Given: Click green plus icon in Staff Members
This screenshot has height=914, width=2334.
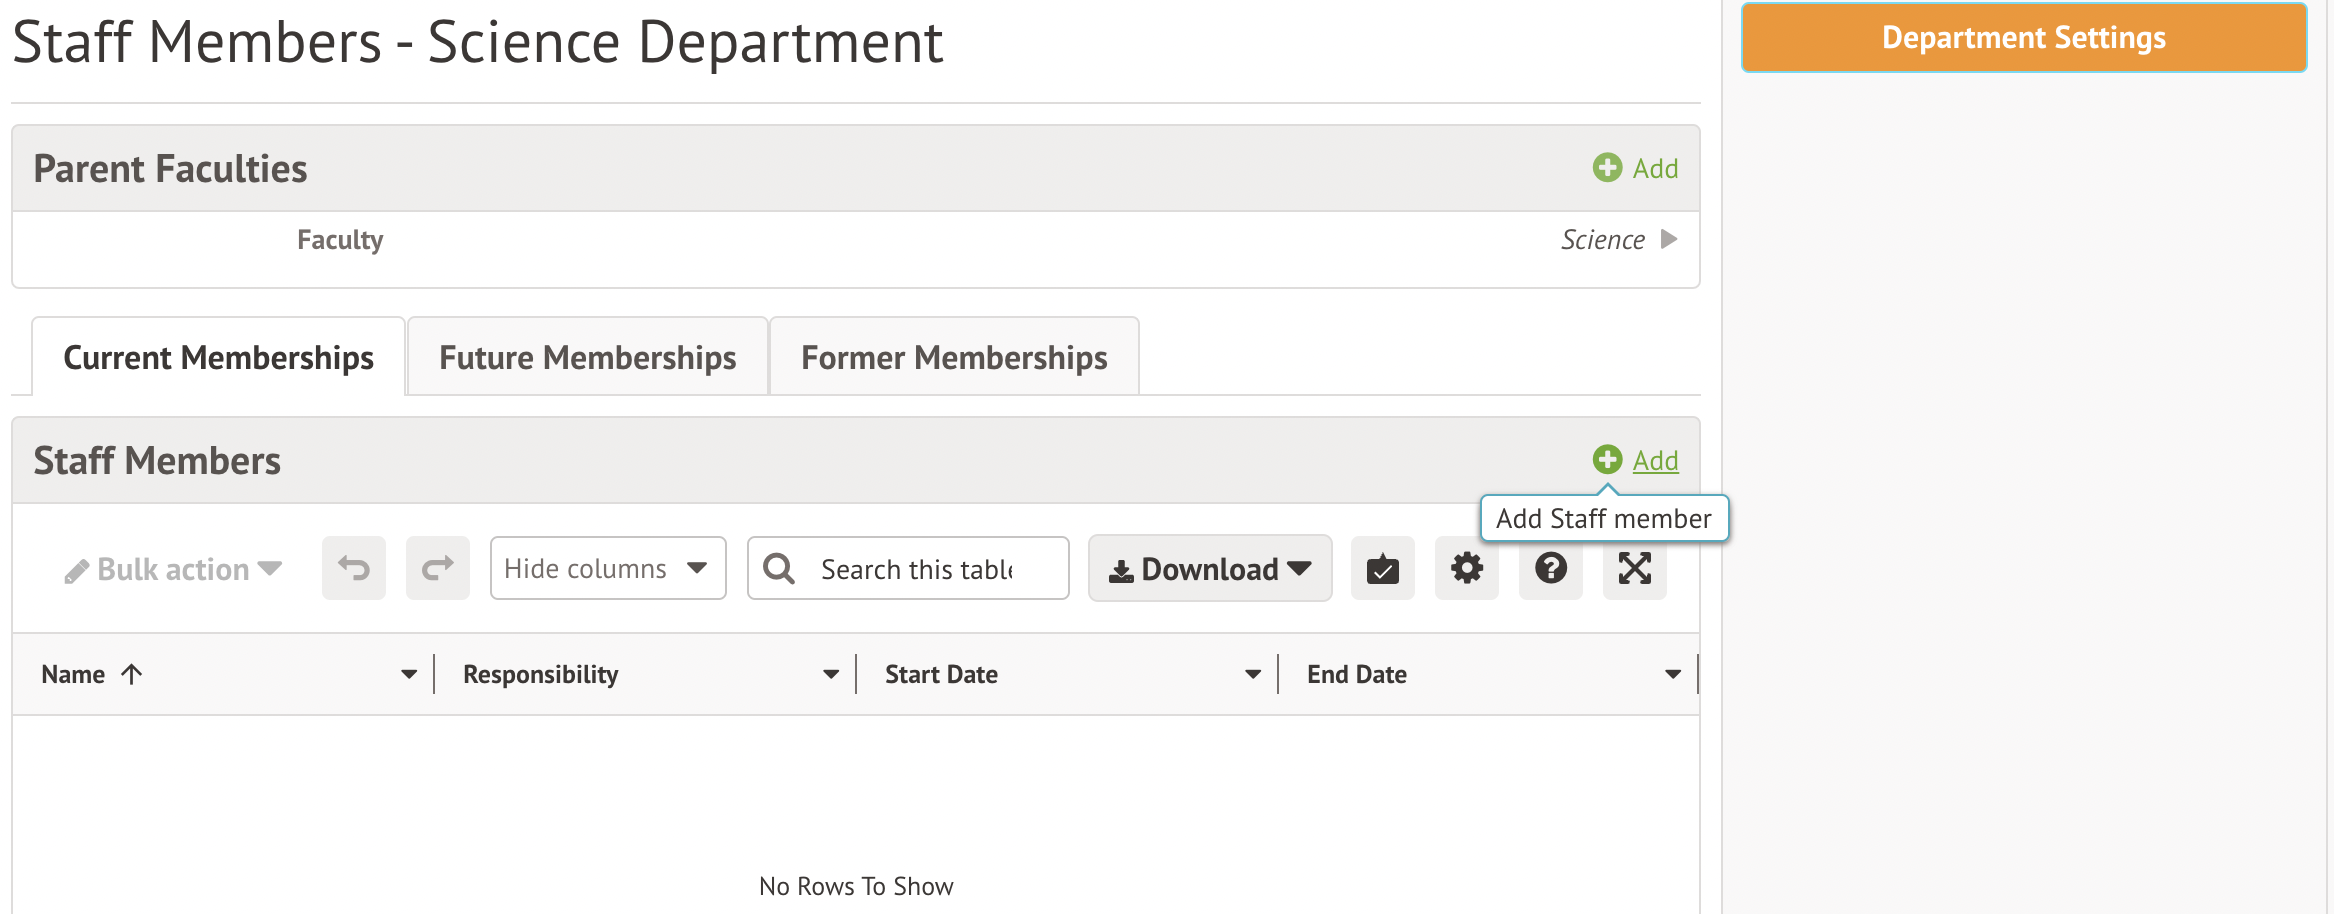Looking at the screenshot, I should (x=1607, y=460).
